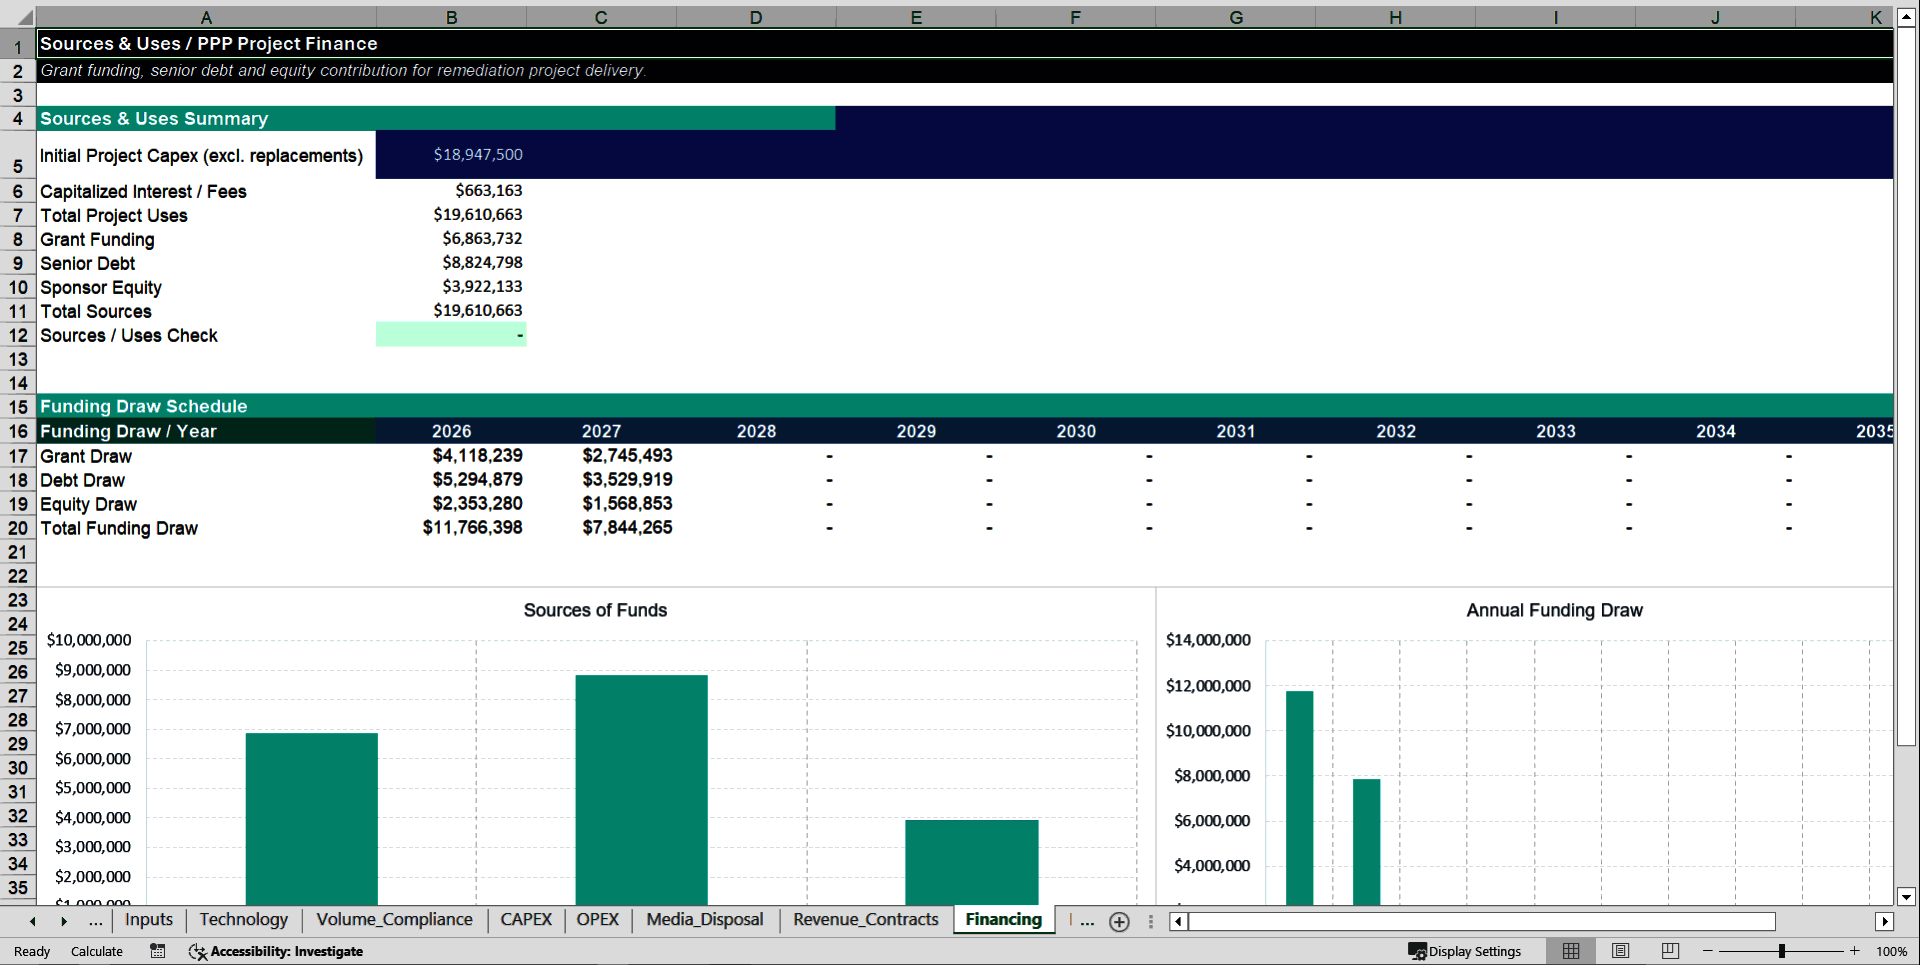The image size is (1920, 965).
Task: Select Capitalized Interest value $663,163
Action: click(451, 191)
